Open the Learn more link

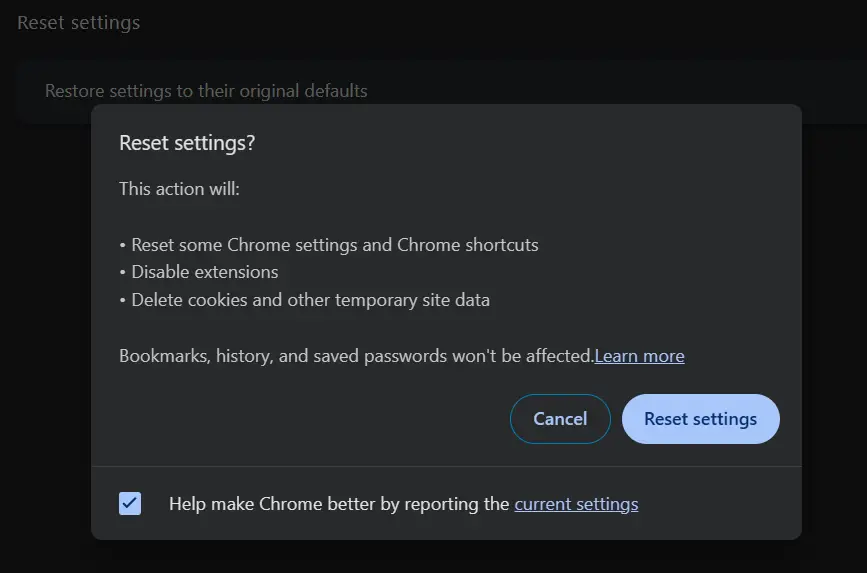(x=639, y=356)
